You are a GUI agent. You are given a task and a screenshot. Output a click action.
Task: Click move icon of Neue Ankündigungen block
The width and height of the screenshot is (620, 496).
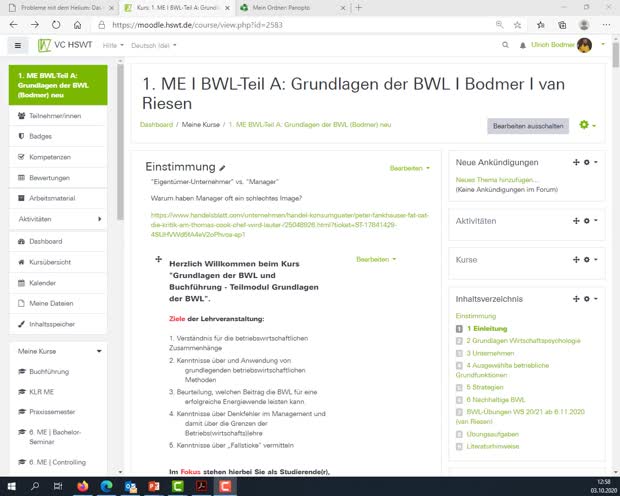pyautogui.click(x=576, y=162)
